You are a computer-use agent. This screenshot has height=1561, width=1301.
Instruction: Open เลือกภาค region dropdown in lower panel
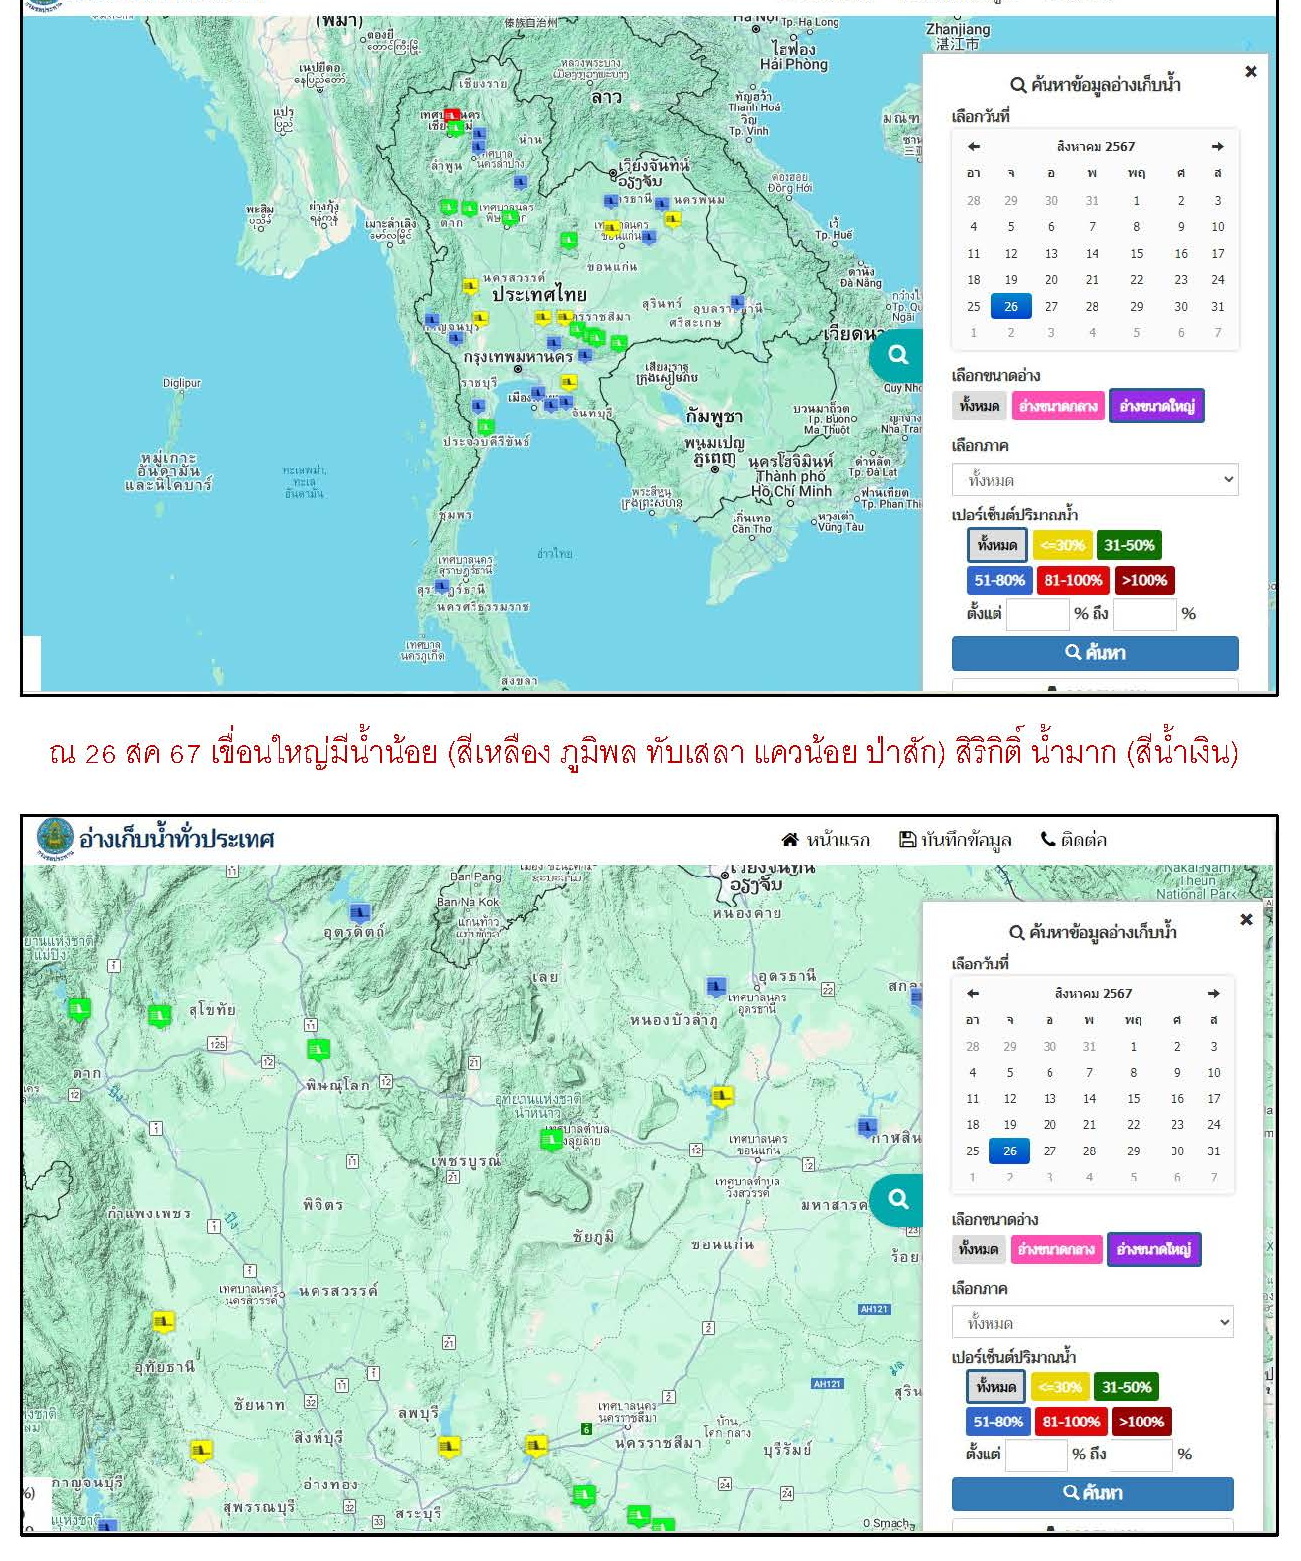point(1092,1323)
